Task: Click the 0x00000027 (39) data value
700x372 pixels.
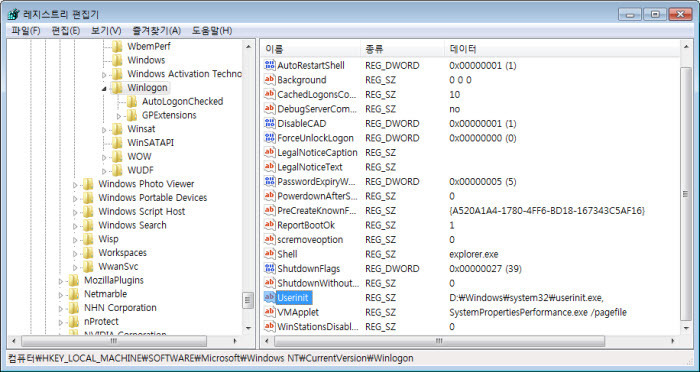Action: [485, 269]
